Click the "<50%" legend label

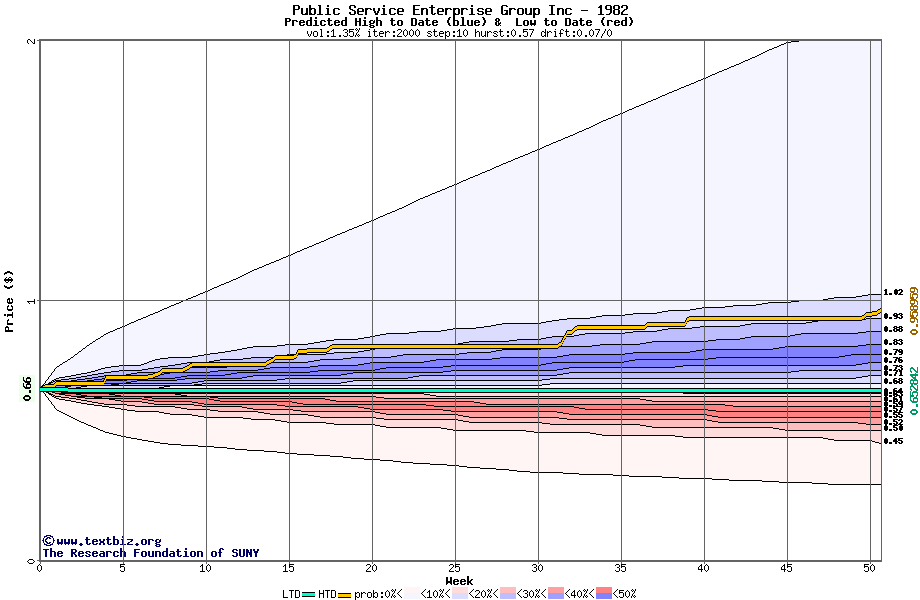pyautogui.click(x=624, y=594)
